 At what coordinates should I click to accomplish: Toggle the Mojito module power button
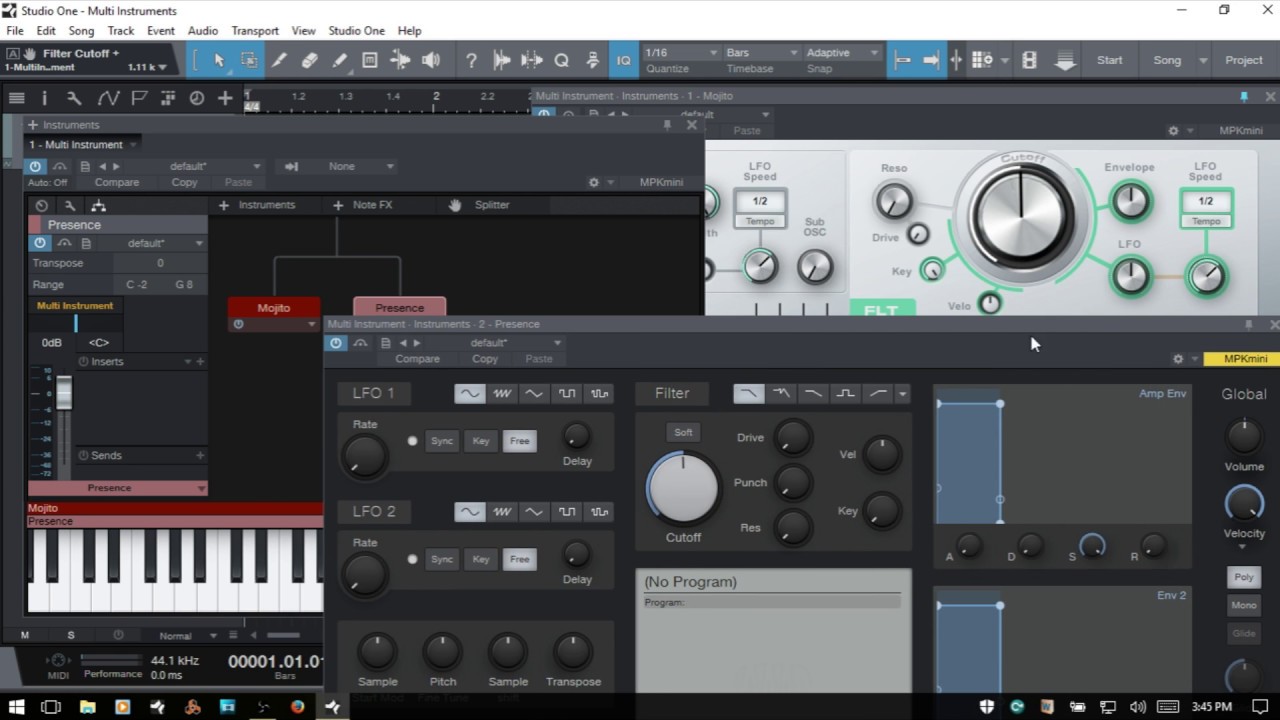tap(238, 325)
